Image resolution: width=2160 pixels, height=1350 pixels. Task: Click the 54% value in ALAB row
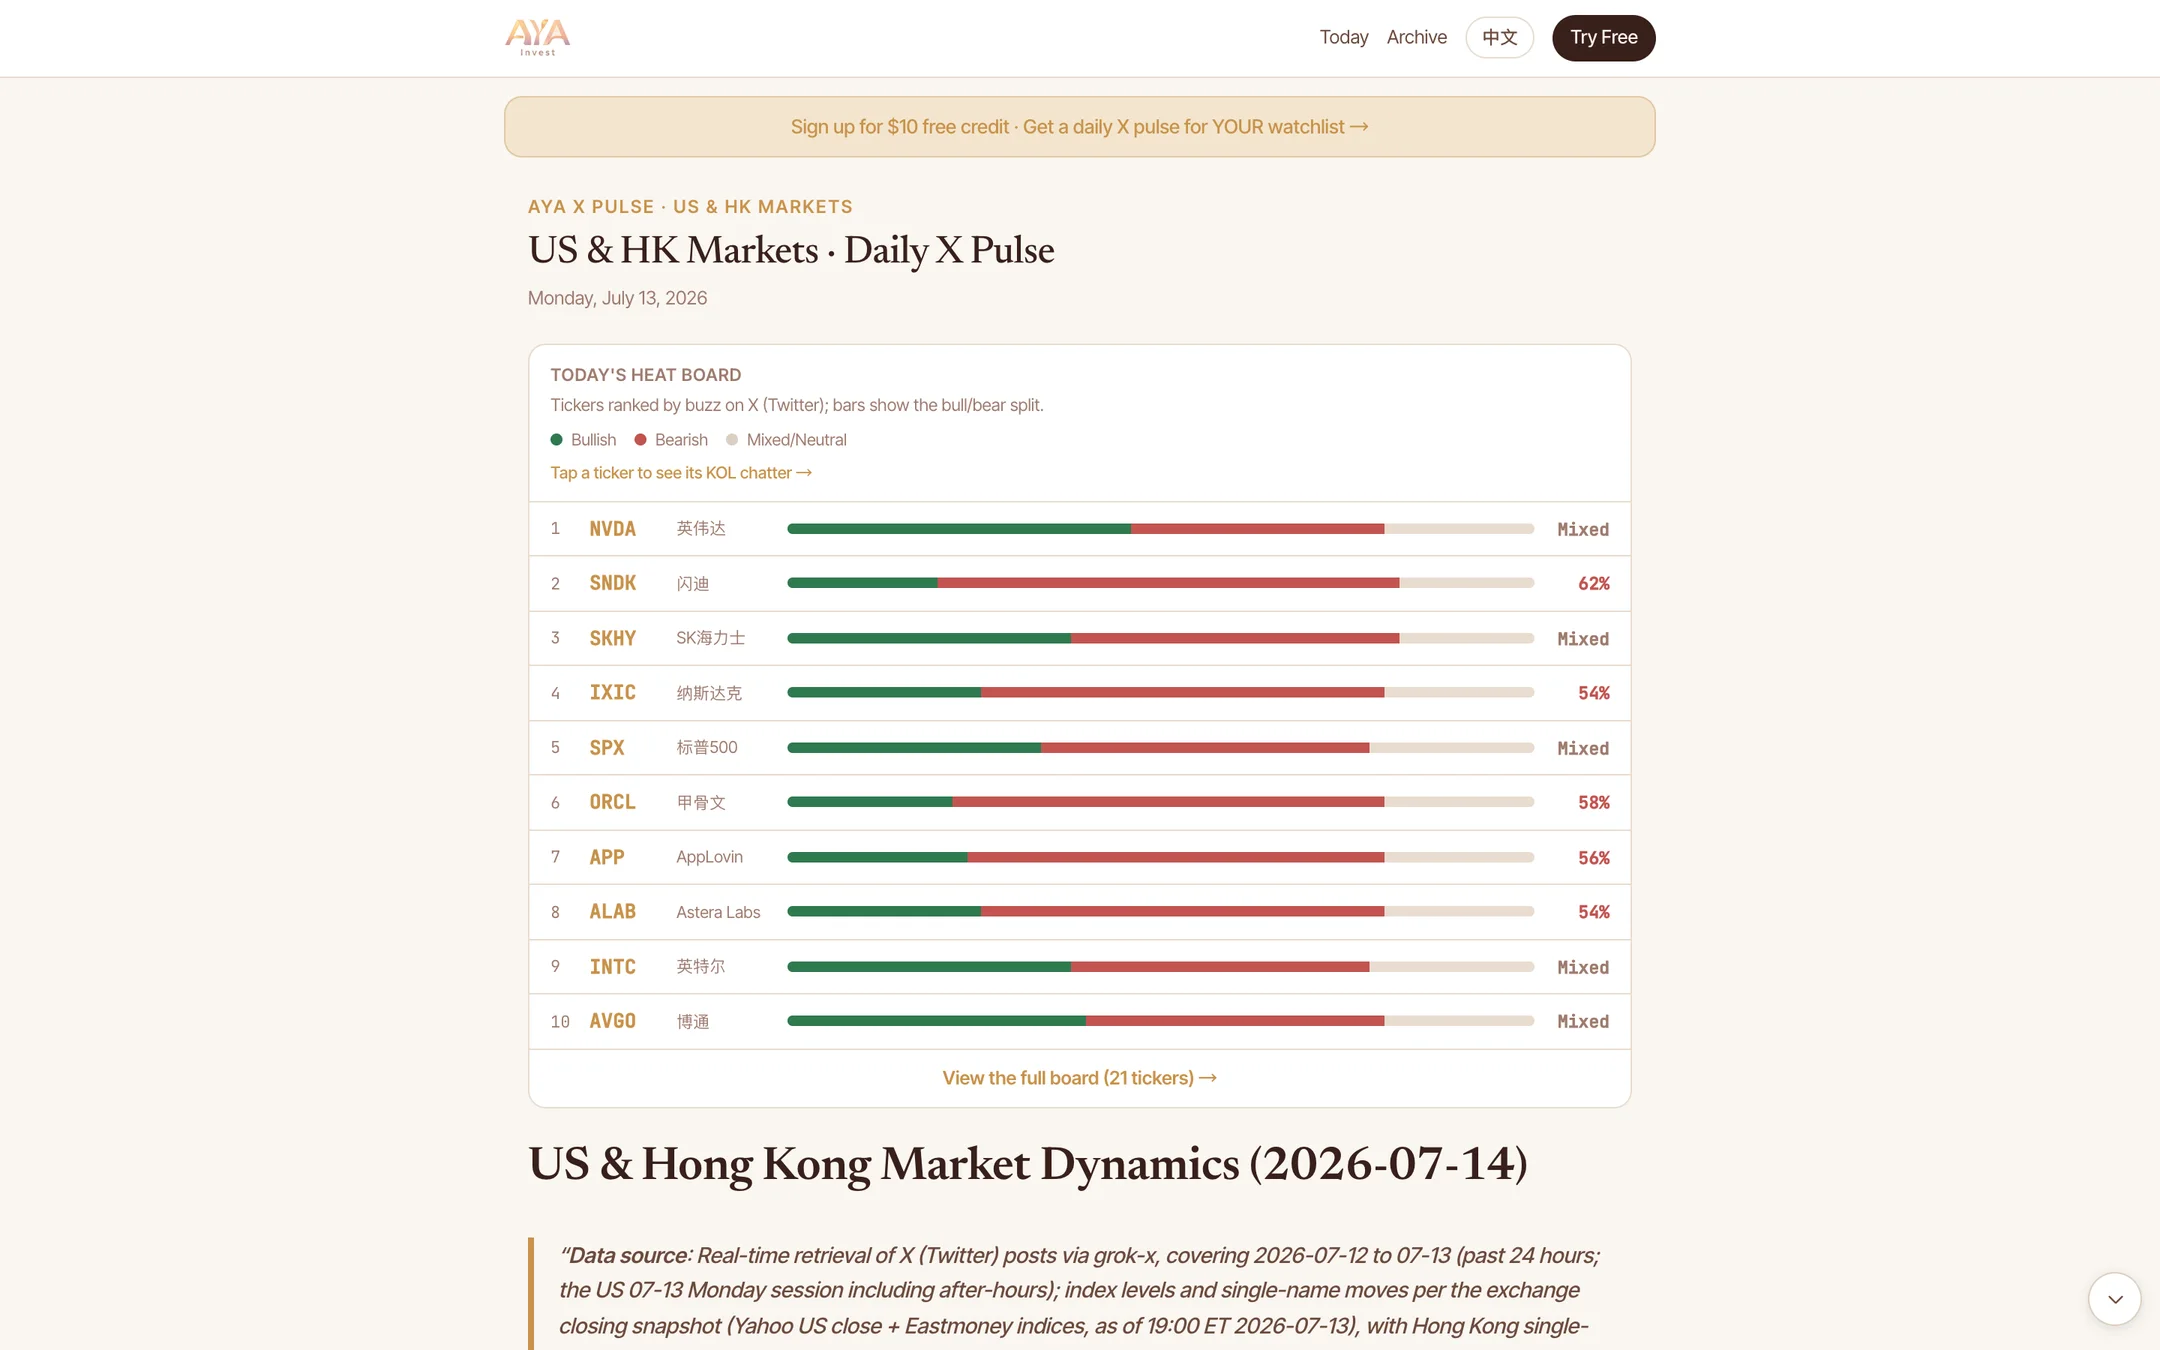coord(1593,912)
